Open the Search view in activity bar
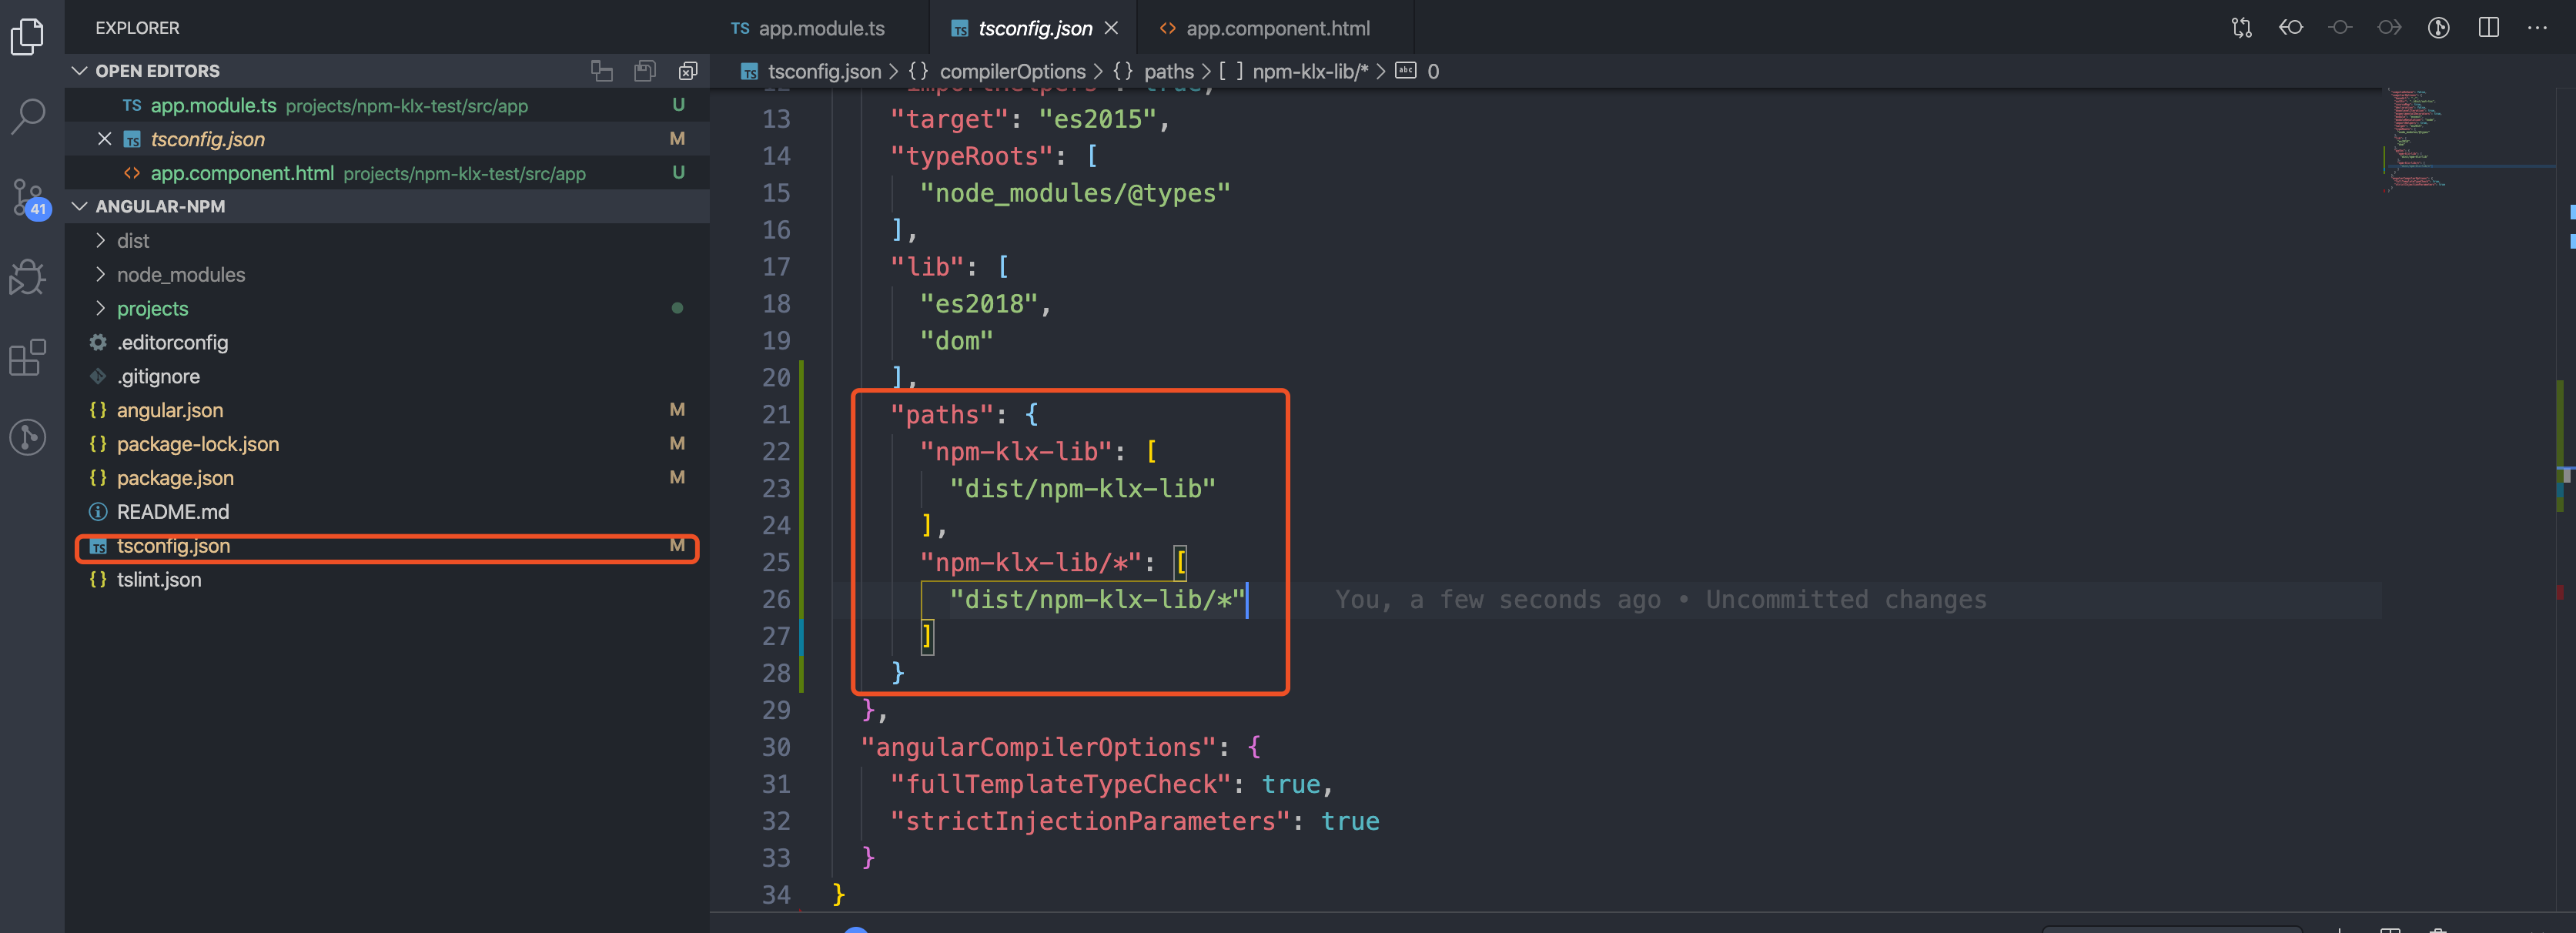 point(28,116)
